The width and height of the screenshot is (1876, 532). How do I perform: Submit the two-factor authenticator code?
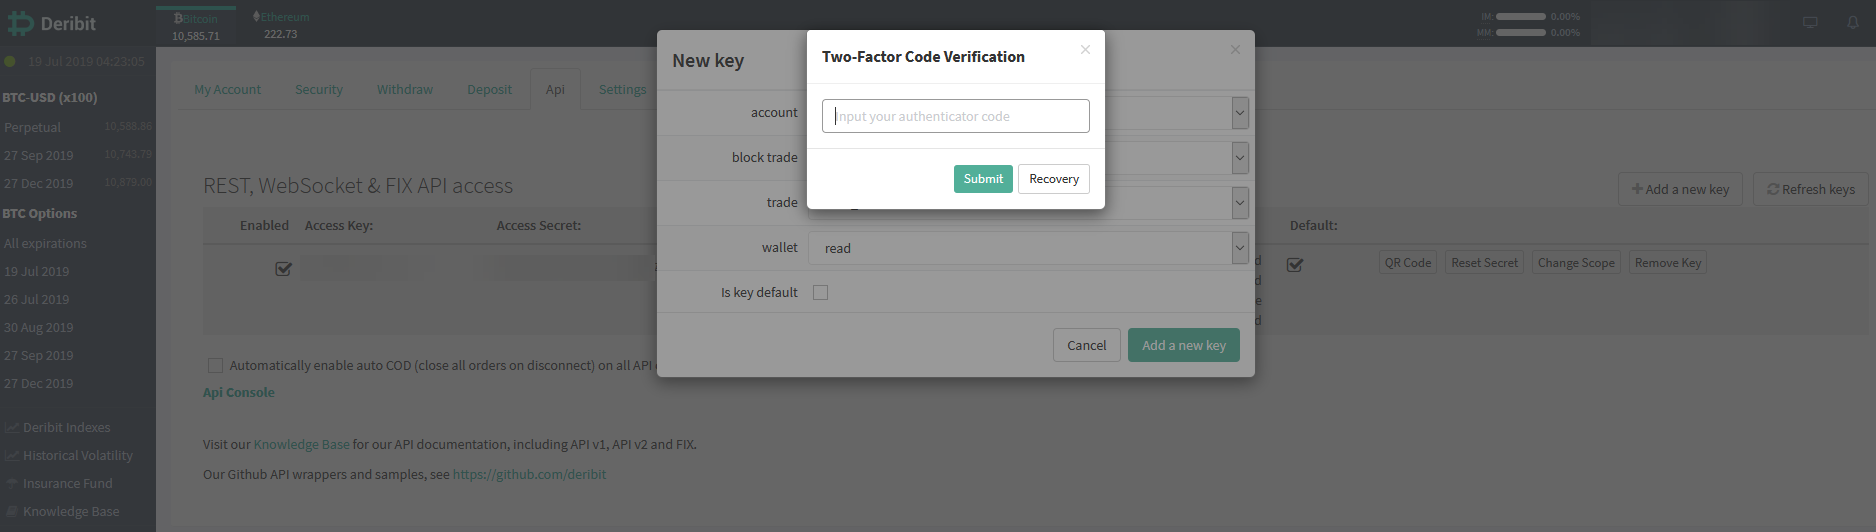click(x=983, y=178)
